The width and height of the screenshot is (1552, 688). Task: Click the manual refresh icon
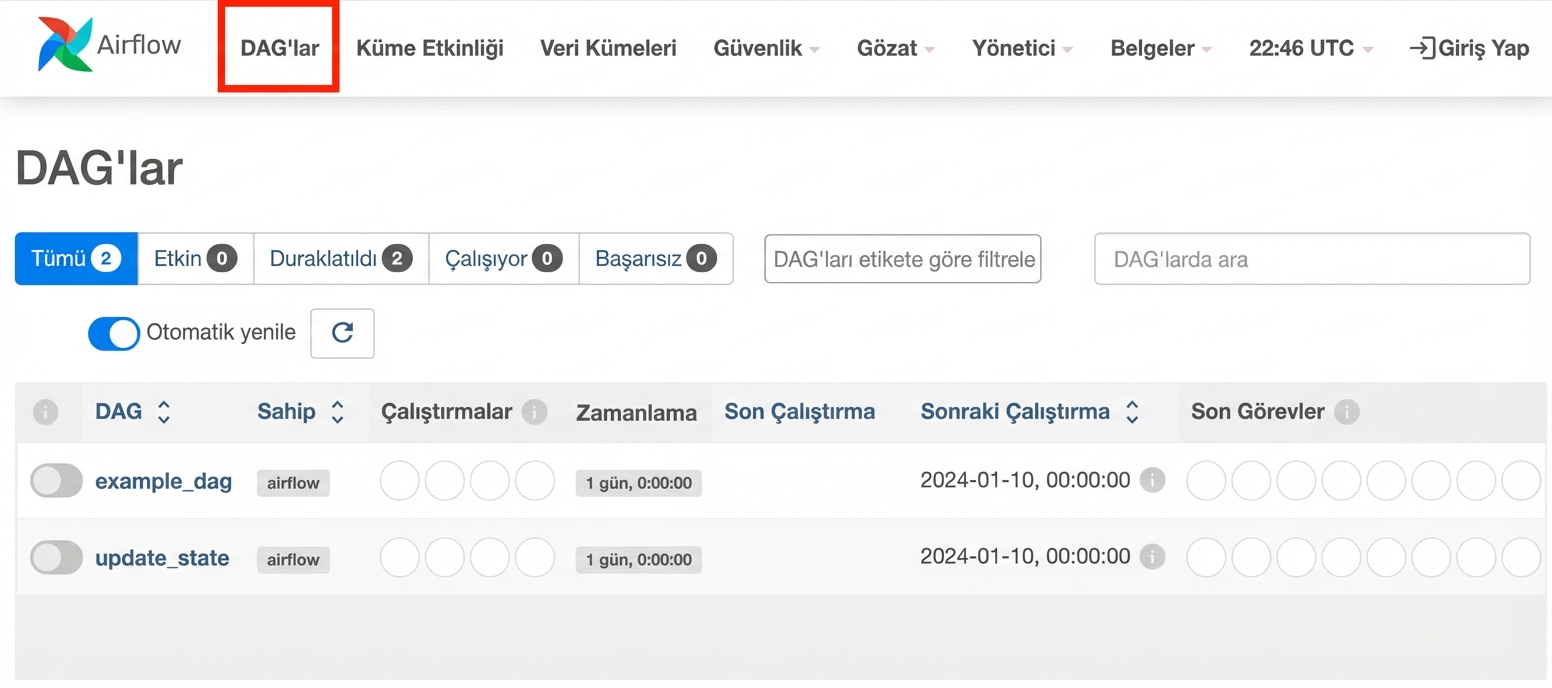342,333
